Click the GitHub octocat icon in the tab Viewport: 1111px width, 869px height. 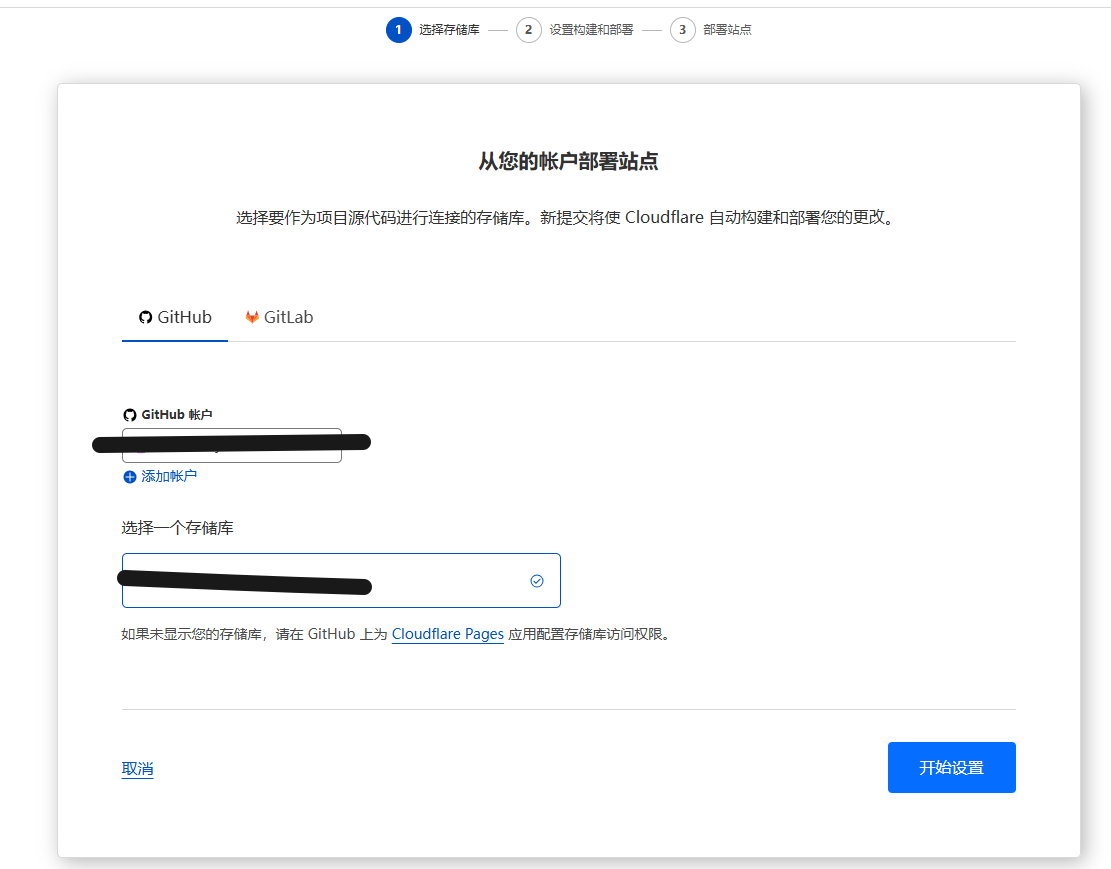[146, 317]
